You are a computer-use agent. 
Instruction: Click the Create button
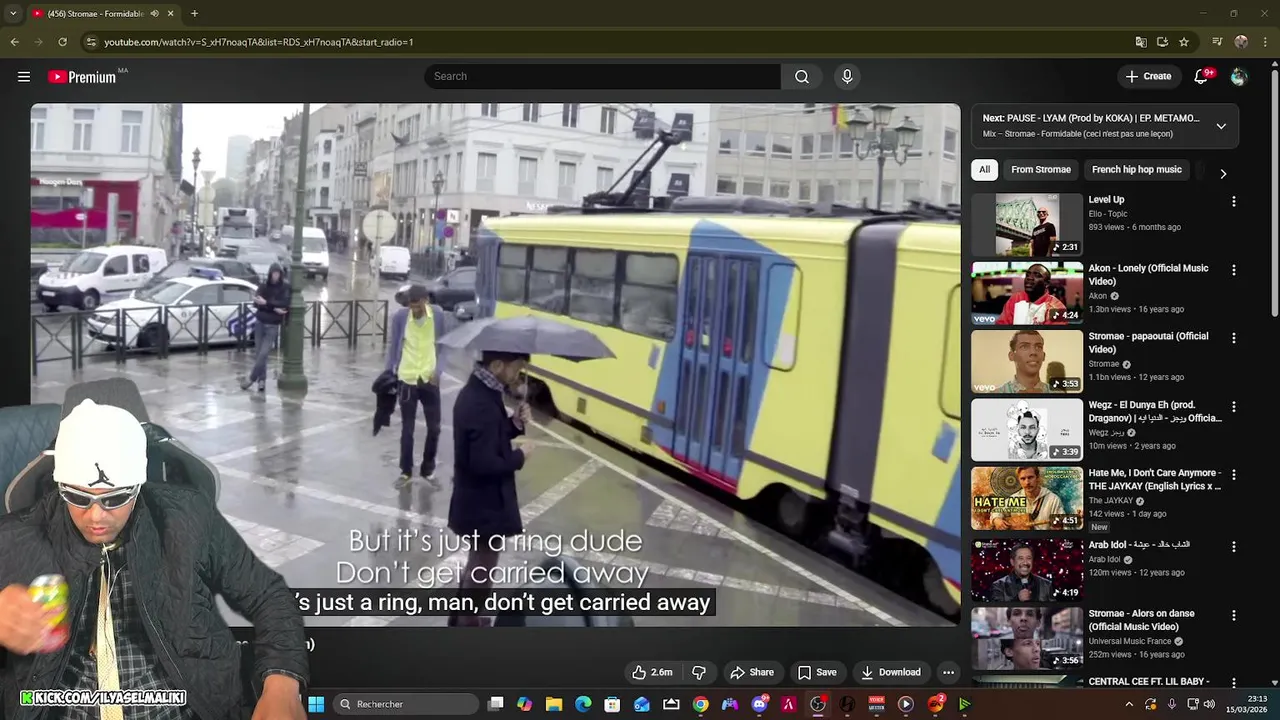pos(1148,77)
